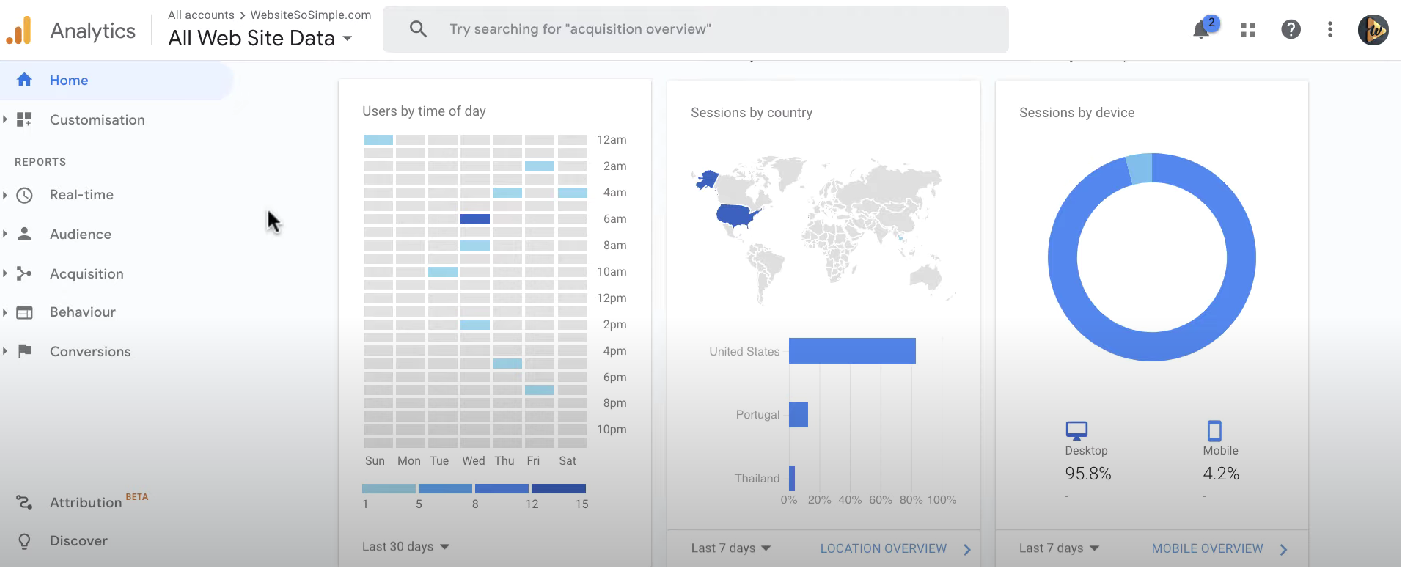Click the United States sessions bar

tap(852, 351)
